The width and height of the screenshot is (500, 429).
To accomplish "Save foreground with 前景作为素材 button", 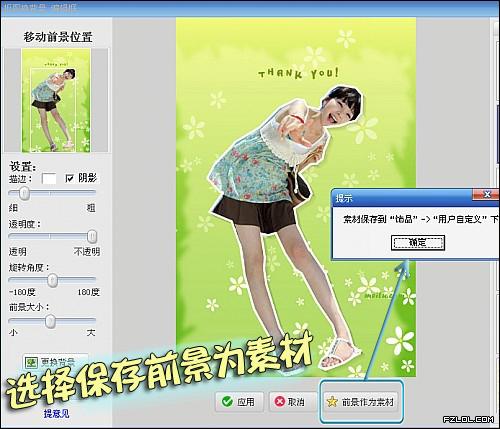I will (361, 402).
